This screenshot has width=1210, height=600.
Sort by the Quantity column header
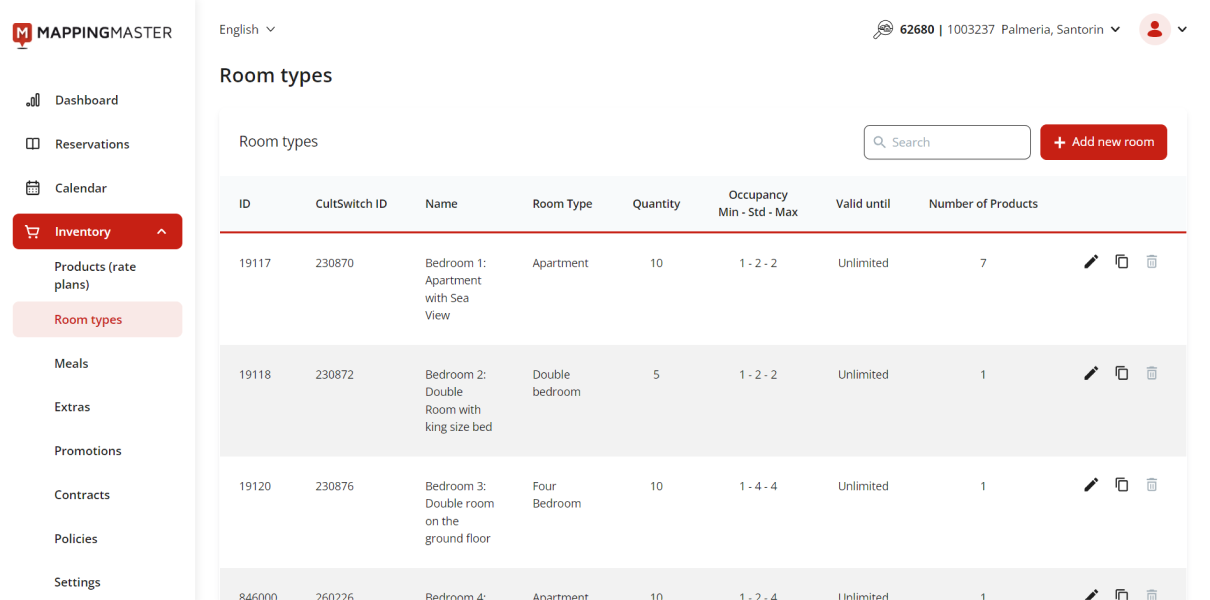pos(656,204)
